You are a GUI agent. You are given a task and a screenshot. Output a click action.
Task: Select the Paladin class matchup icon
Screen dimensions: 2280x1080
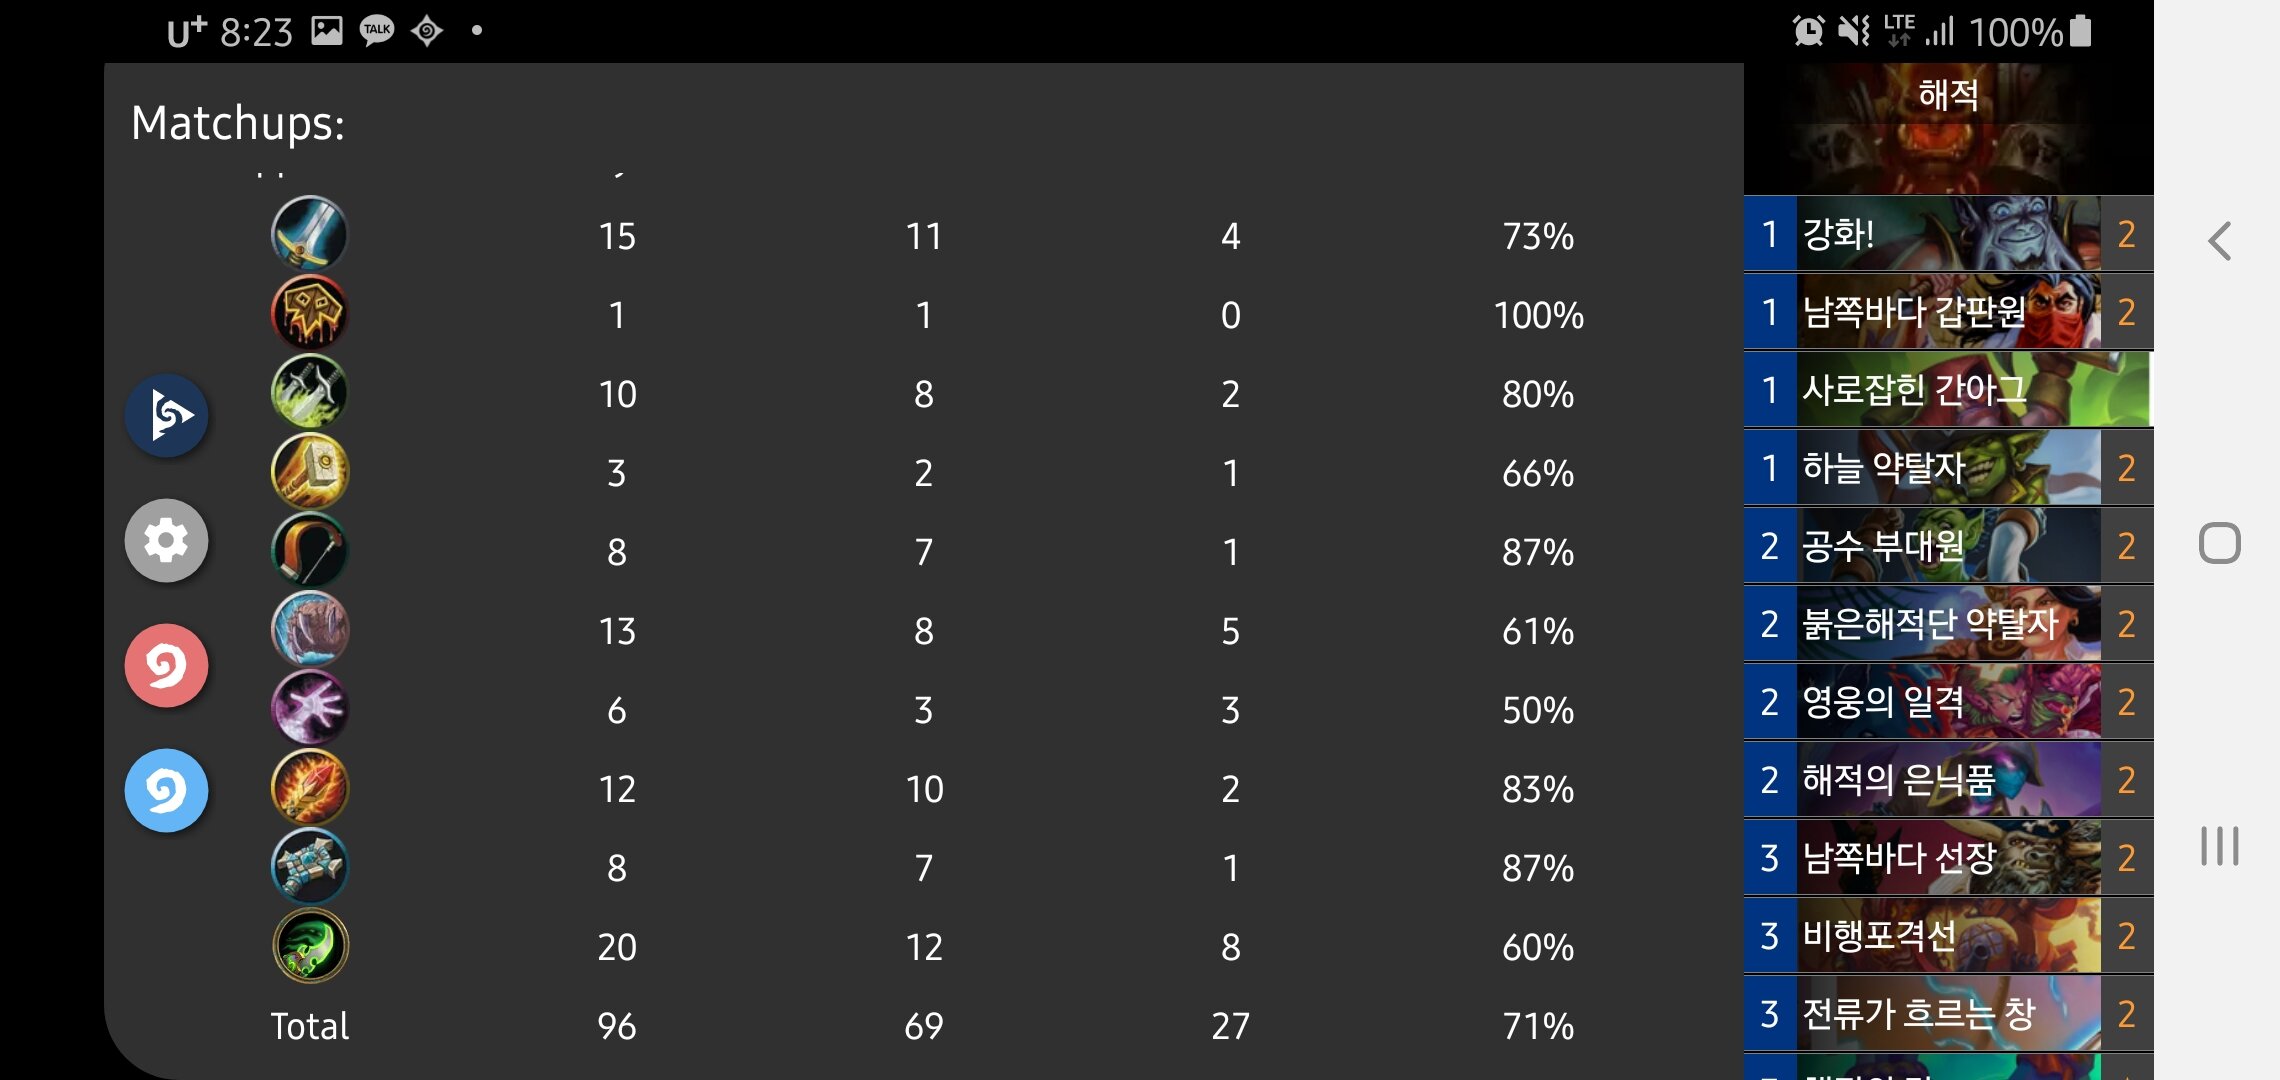pyautogui.click(x=309, y=472)
